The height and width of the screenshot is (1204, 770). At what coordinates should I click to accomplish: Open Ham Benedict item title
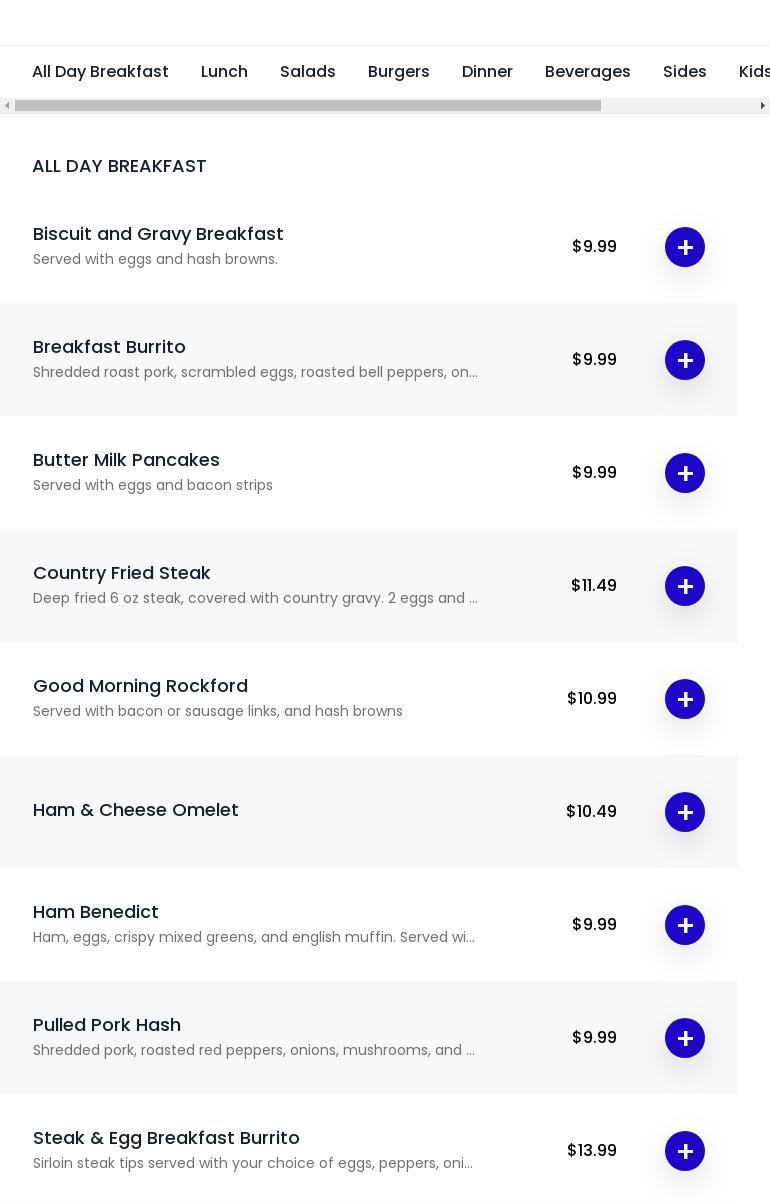tap(96, 912)
